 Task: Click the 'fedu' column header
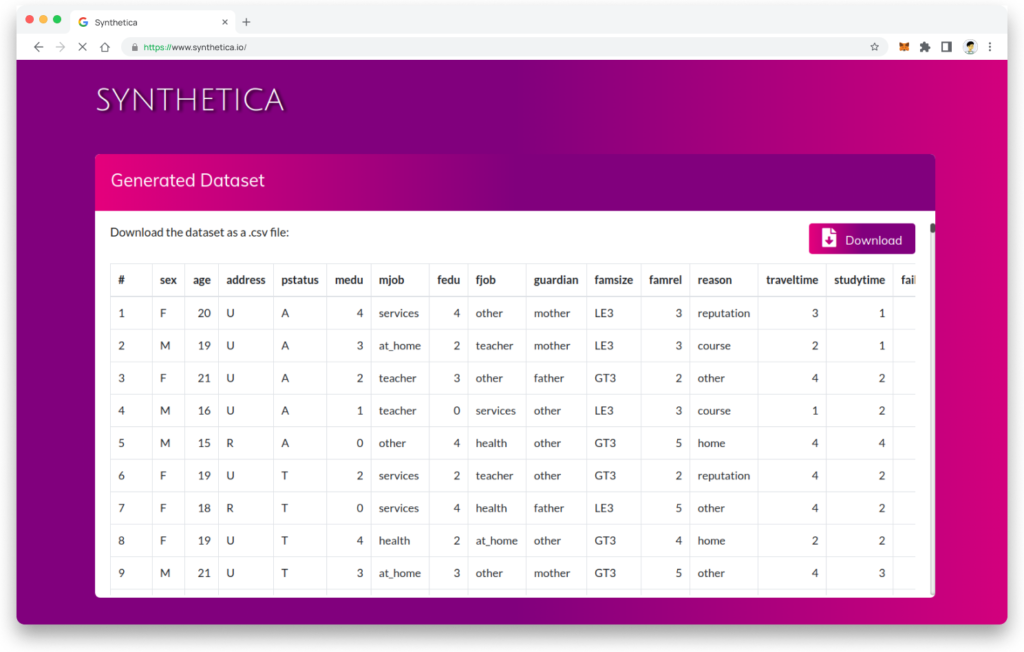[448, 280]
